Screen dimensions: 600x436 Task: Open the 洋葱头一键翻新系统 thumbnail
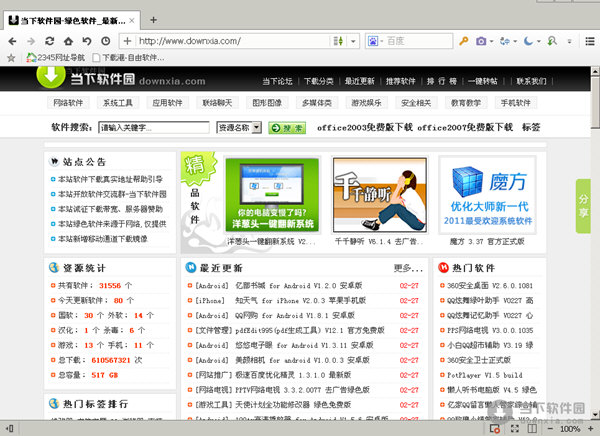(272, 194)
